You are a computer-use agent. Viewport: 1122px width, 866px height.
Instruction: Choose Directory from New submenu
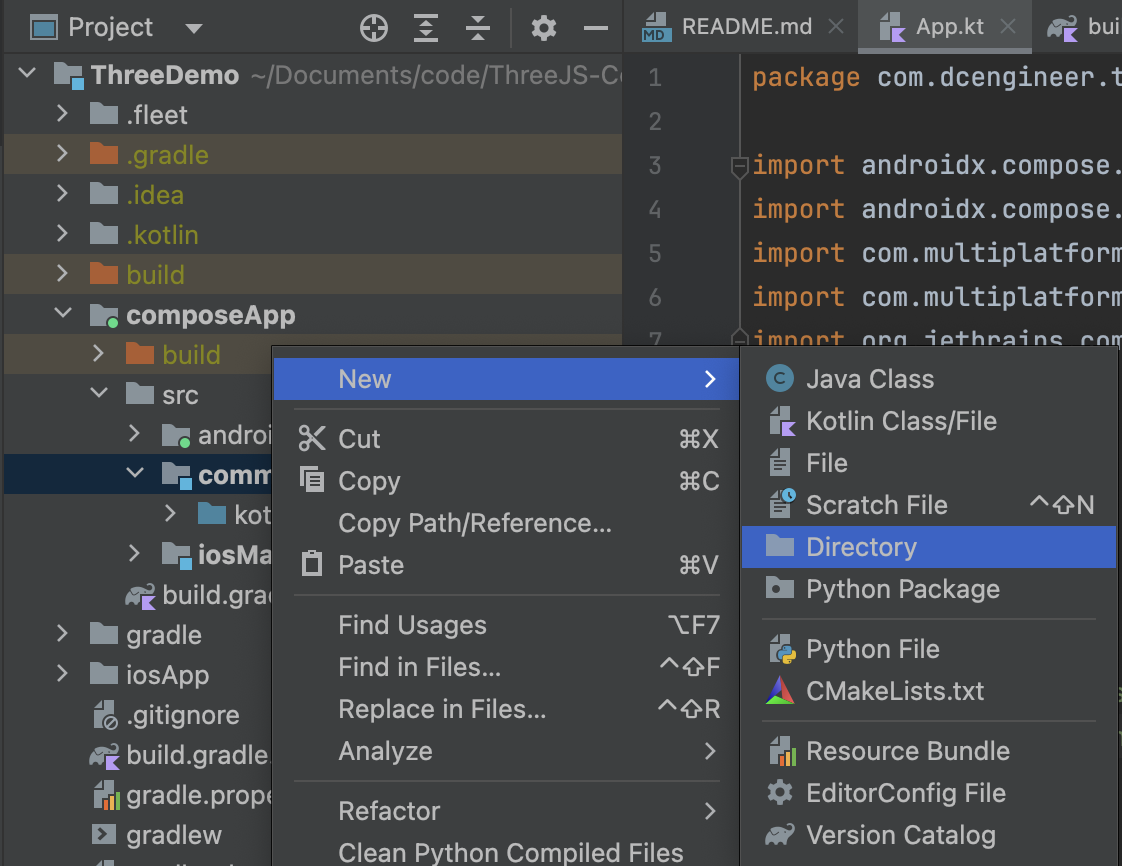click(861, 547)
